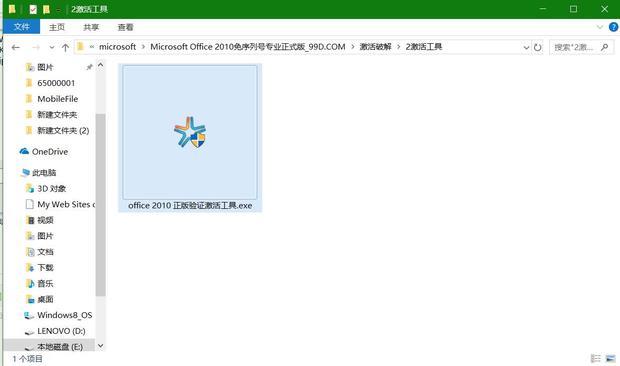The width and height of the screenshot is (620, 366).
Task: Open address bar history dropdown
Action: tap(526, 47)
